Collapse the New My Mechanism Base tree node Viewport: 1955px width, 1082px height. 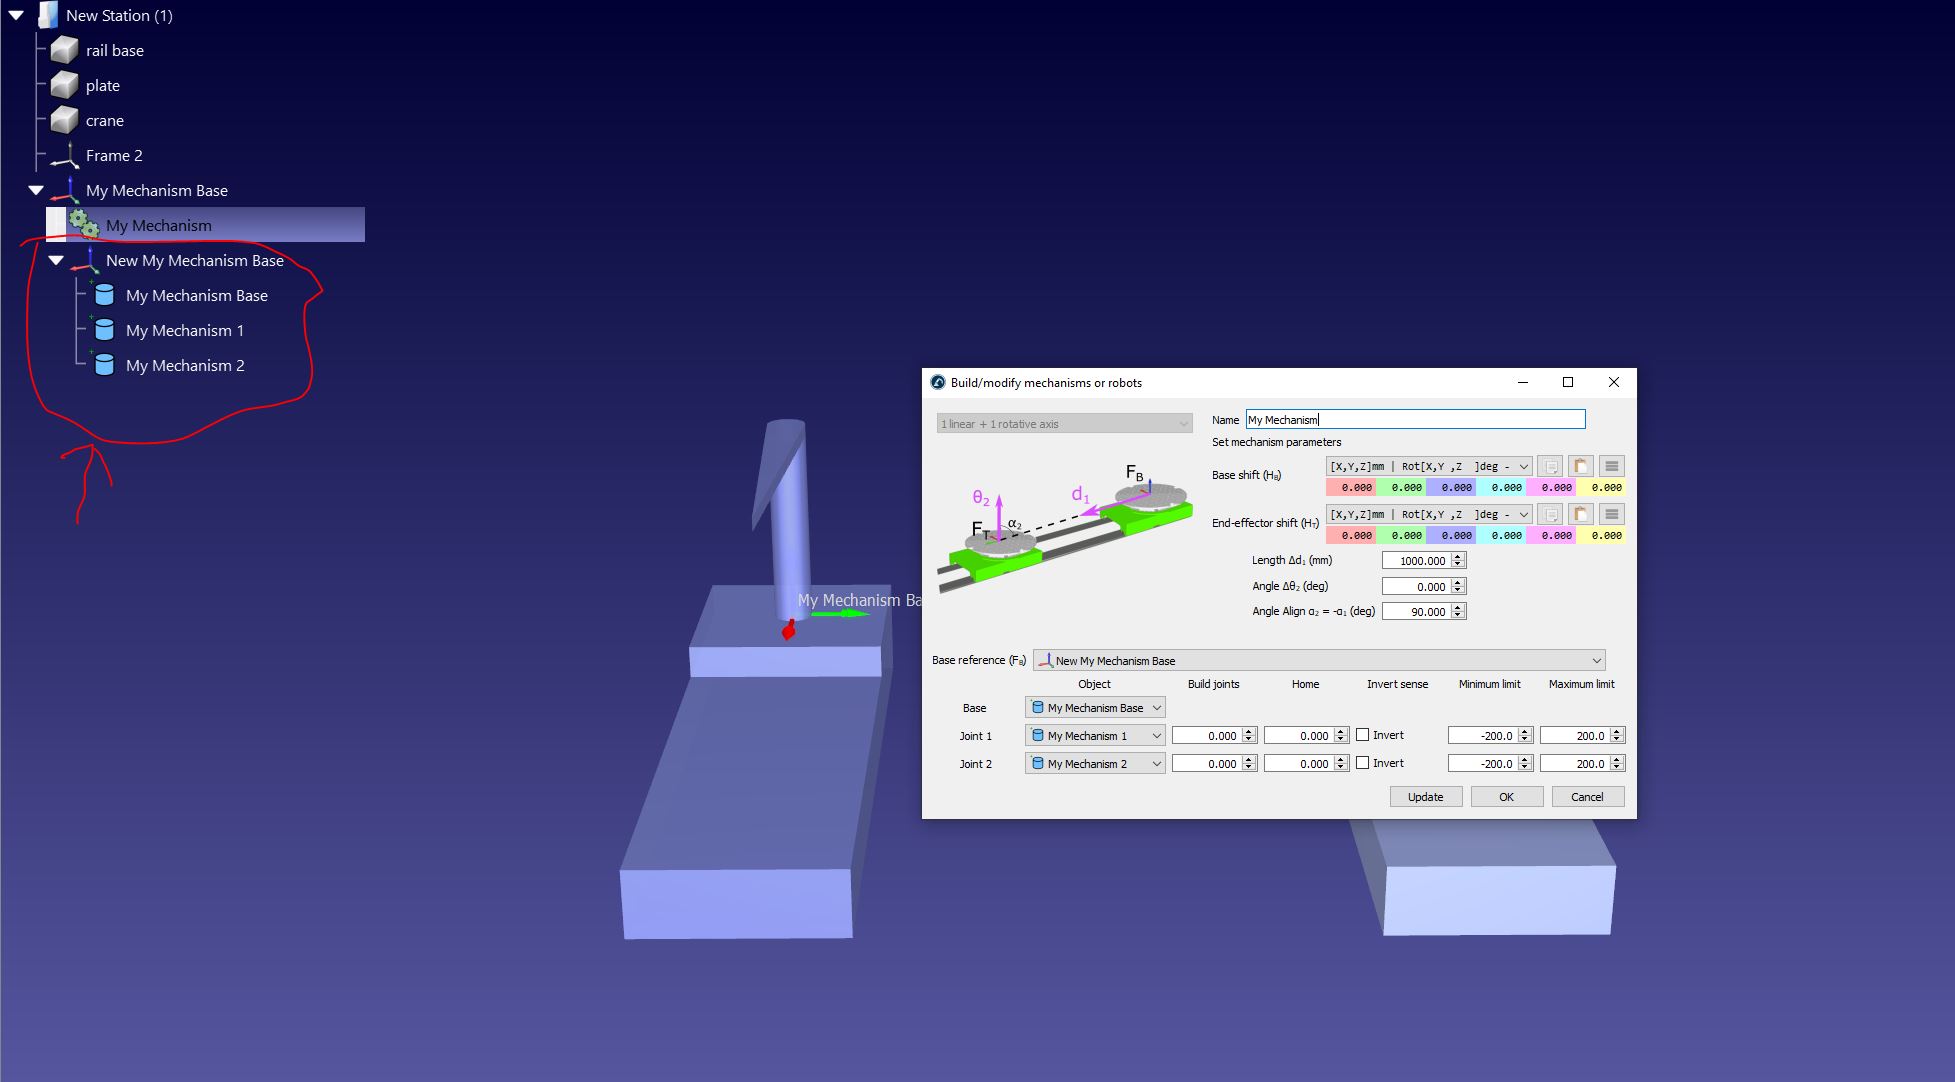(x=56, y=261)
